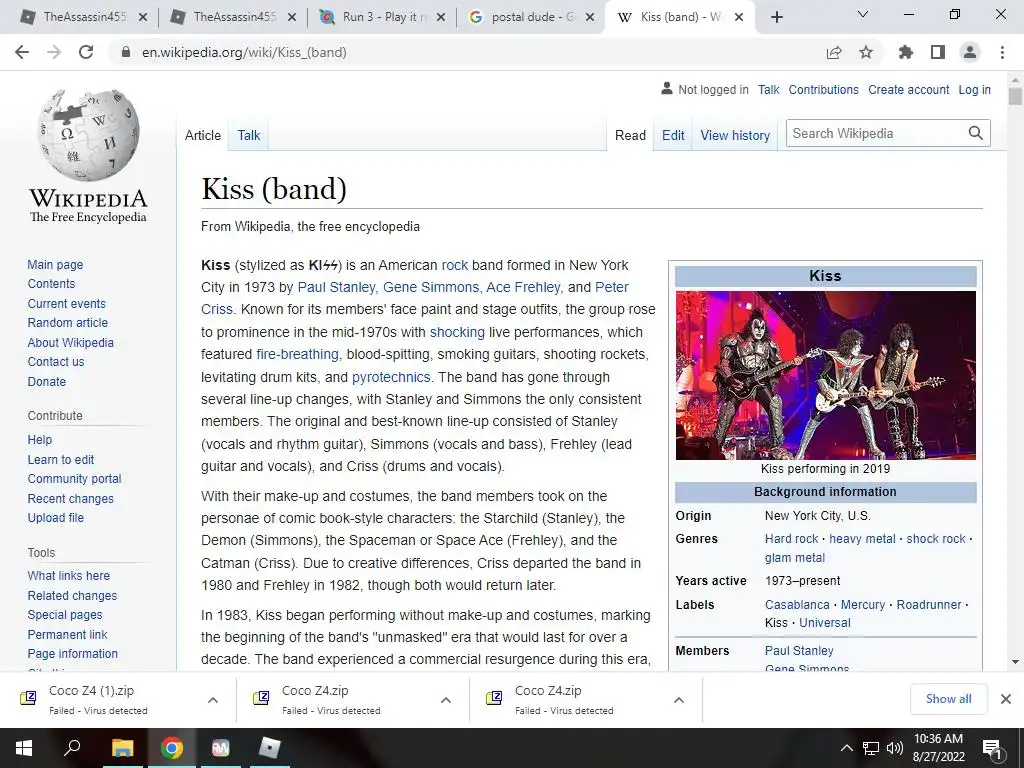Open the Create account link

point(908,89)
